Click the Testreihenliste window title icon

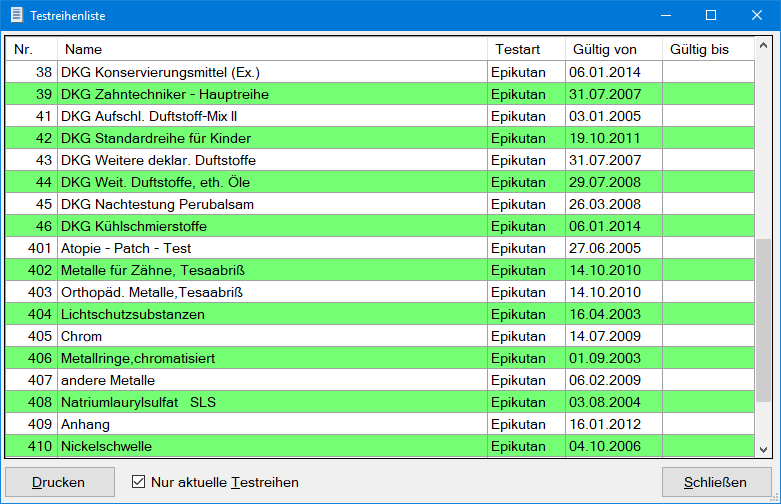click(x=16, y=16)
